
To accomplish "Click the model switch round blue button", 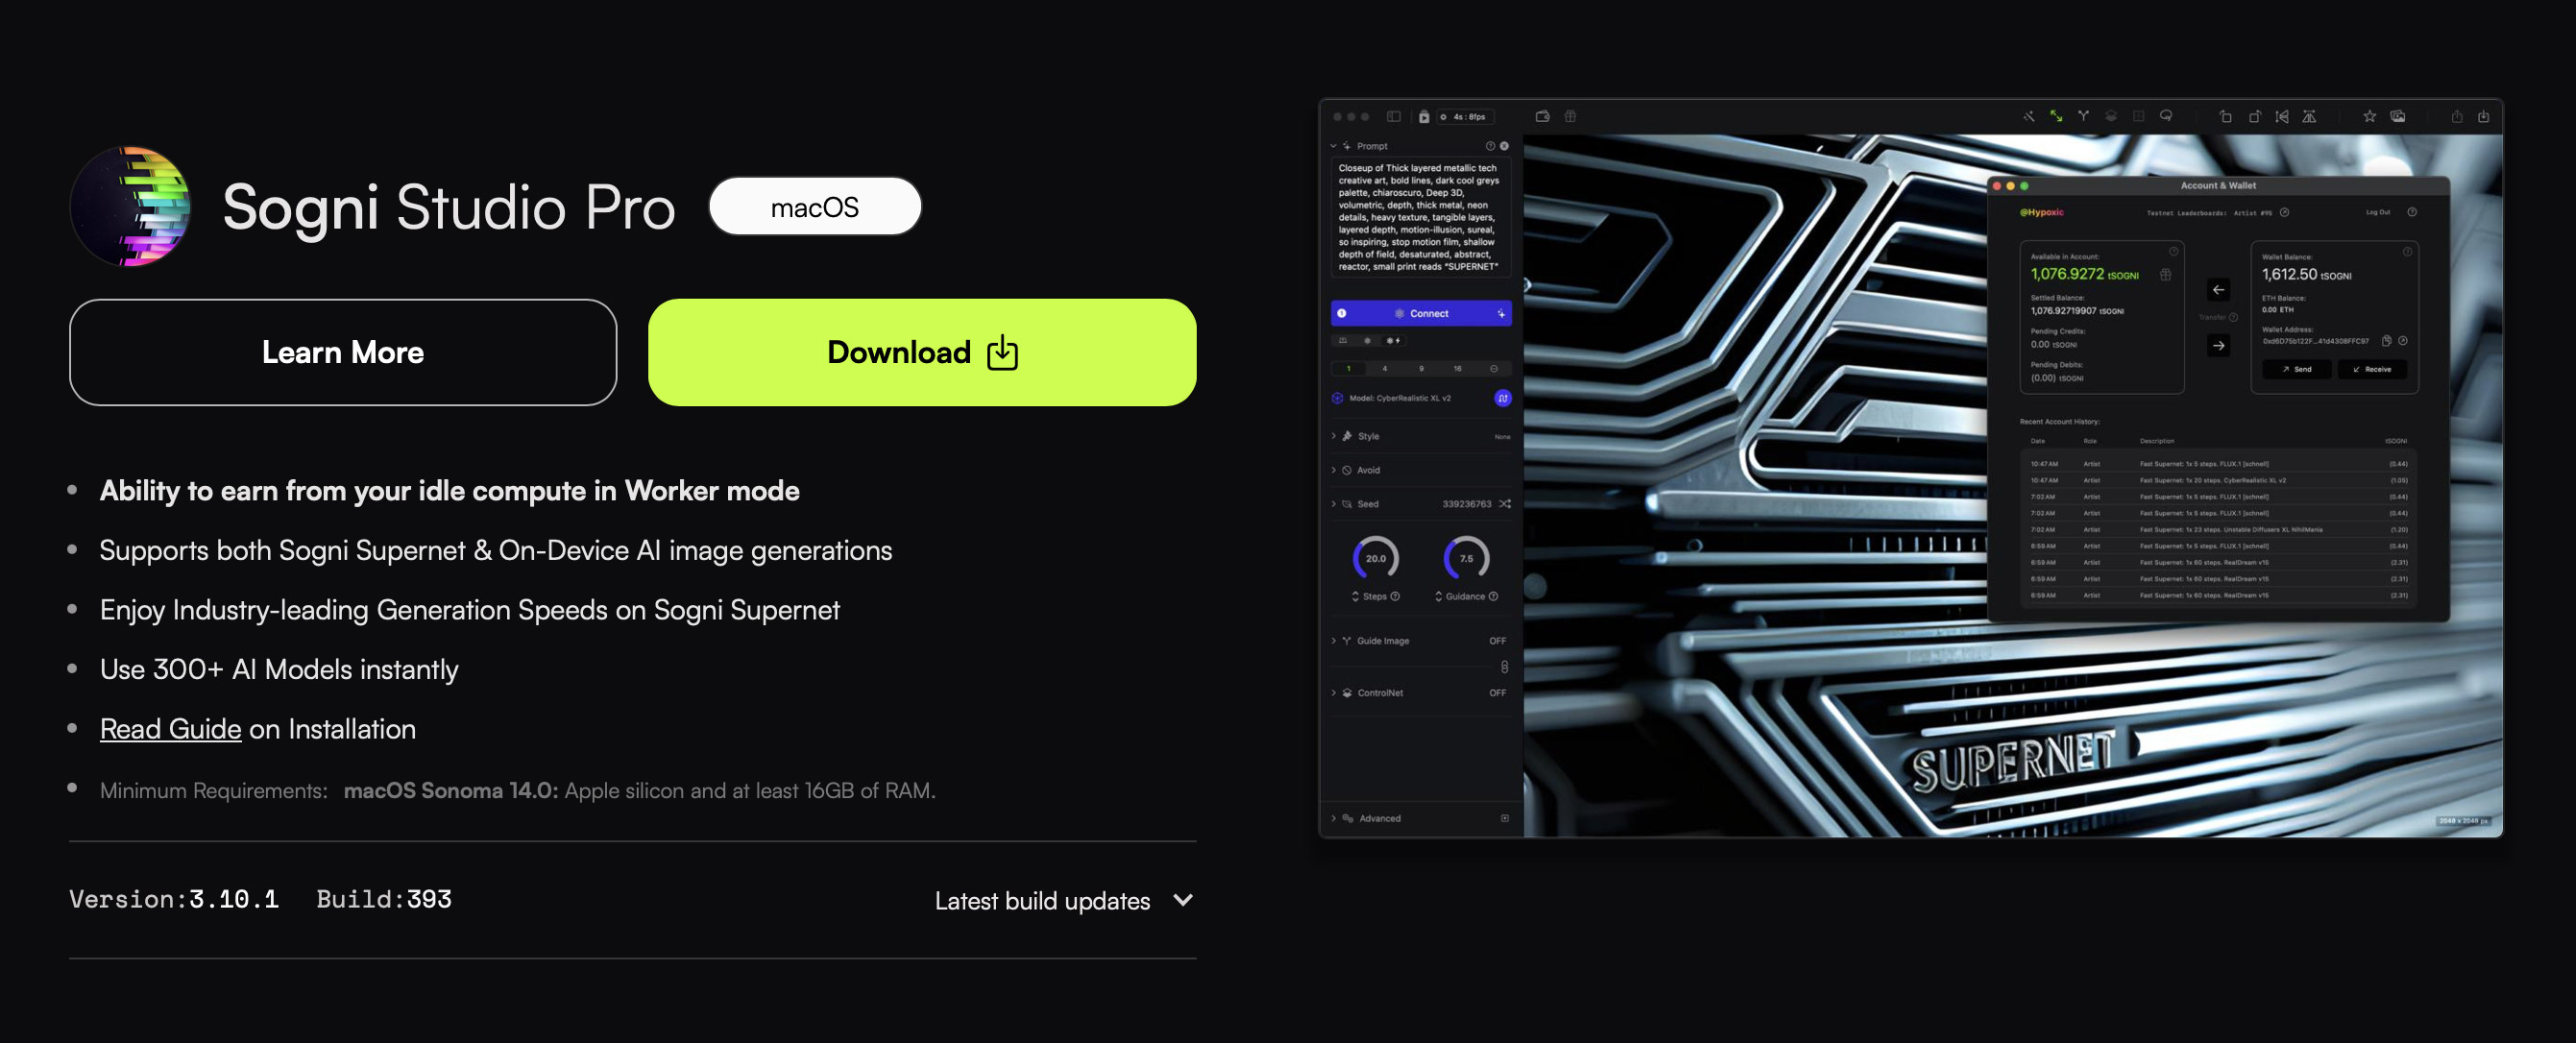I will [x=1502, y=398].
